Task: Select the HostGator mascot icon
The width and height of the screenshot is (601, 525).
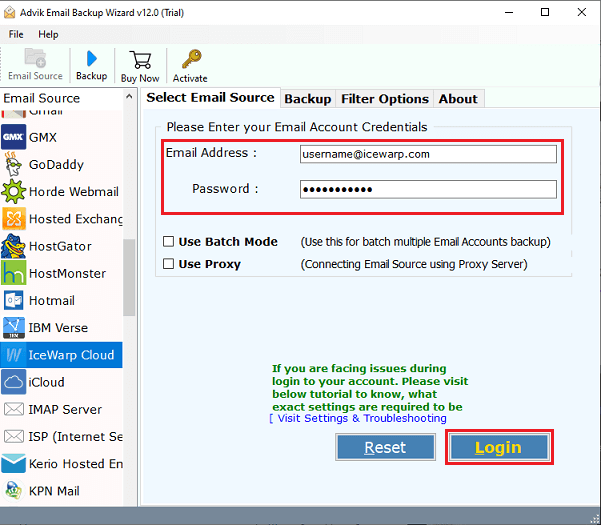Action: coord(13,246)
